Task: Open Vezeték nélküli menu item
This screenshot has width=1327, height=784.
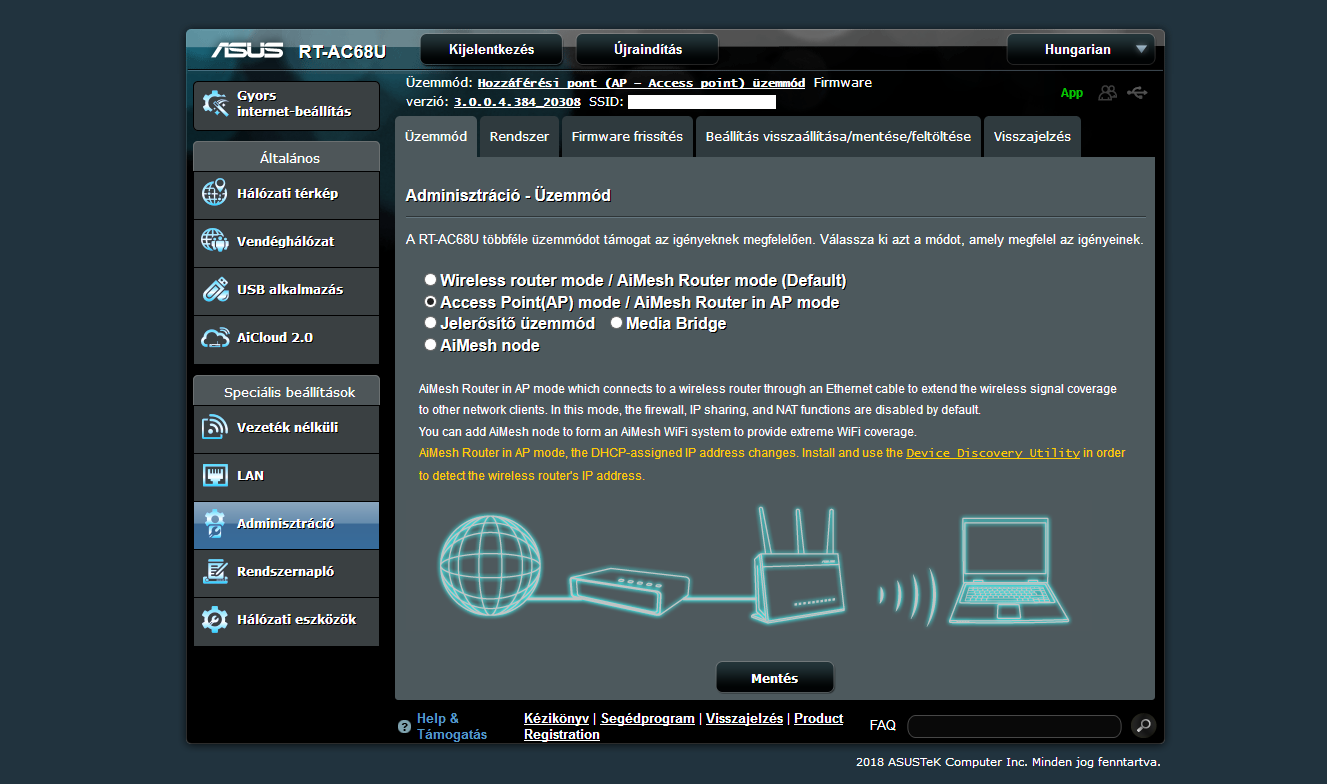Action: tap(286, 428)
